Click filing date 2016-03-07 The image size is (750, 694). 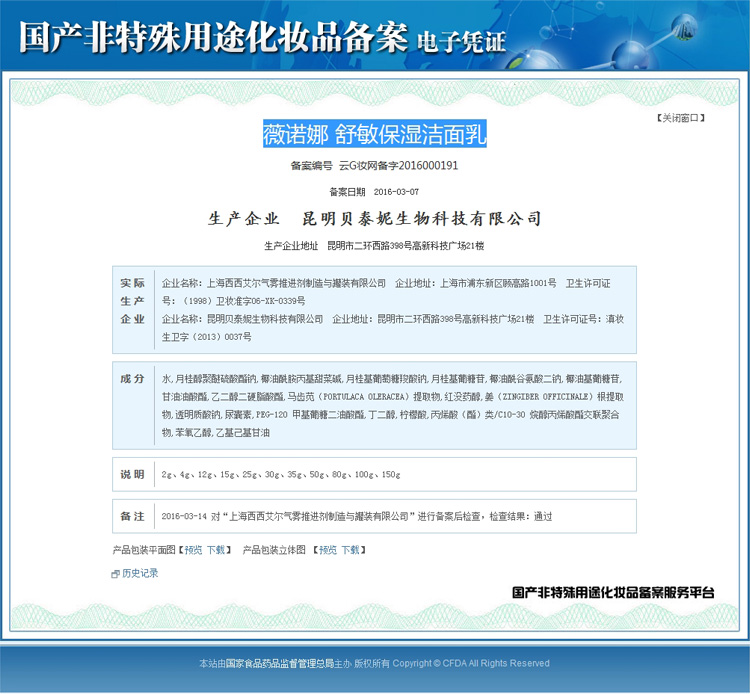[x=396, y=192]
